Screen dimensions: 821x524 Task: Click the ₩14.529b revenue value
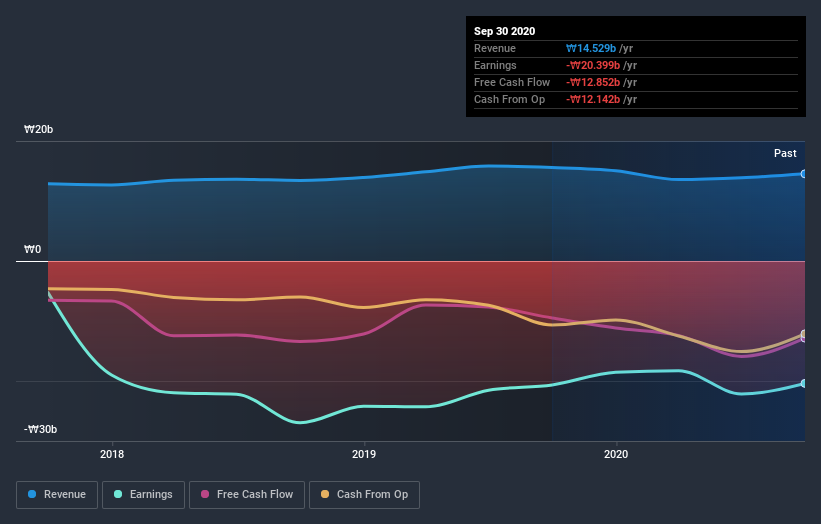(x=591, y=48)
